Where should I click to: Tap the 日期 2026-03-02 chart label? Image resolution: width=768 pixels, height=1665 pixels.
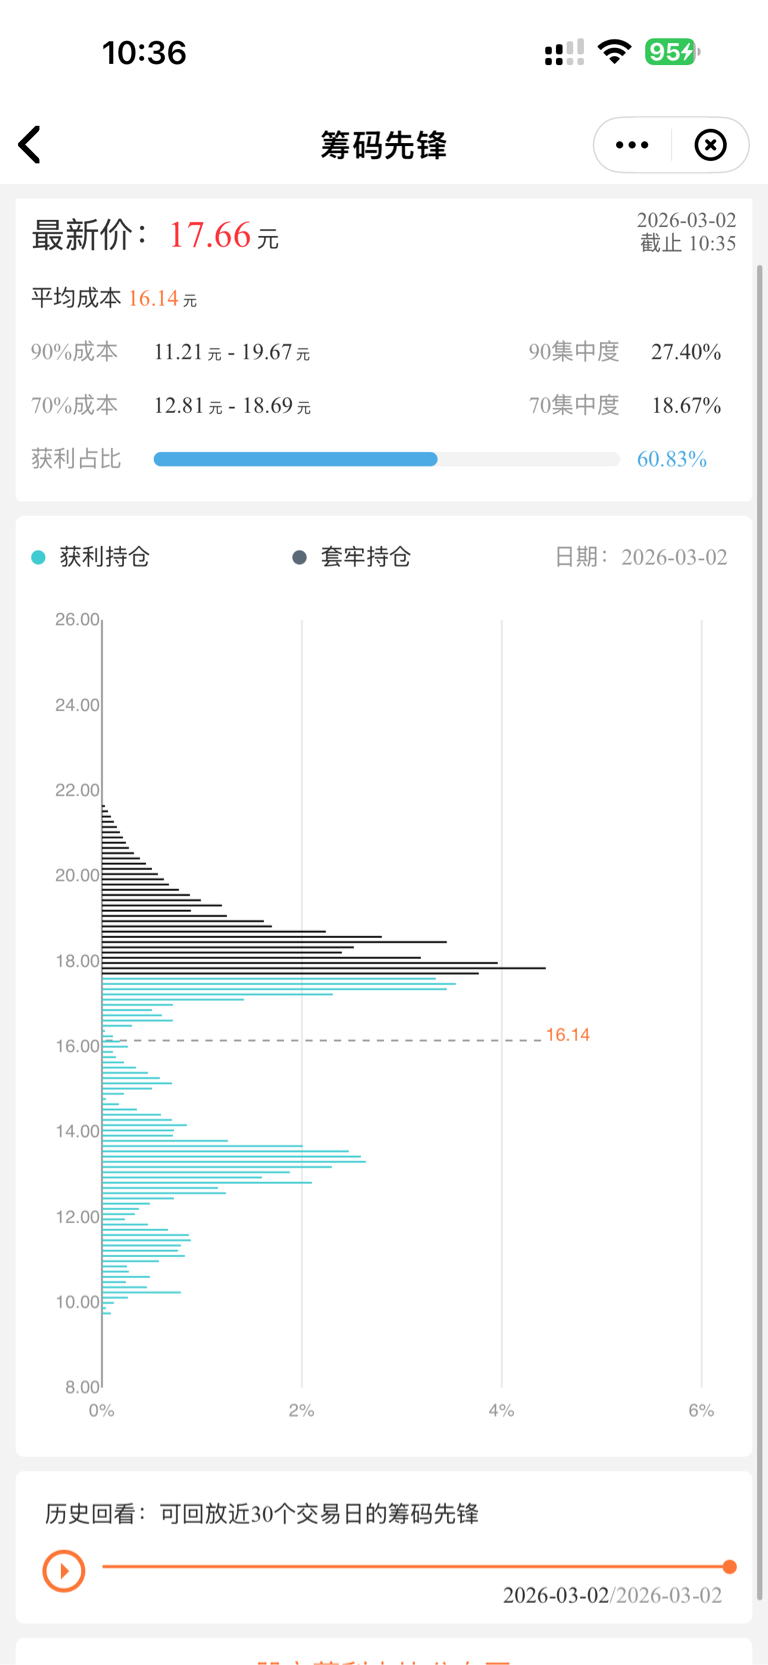[x=641, y=557]
